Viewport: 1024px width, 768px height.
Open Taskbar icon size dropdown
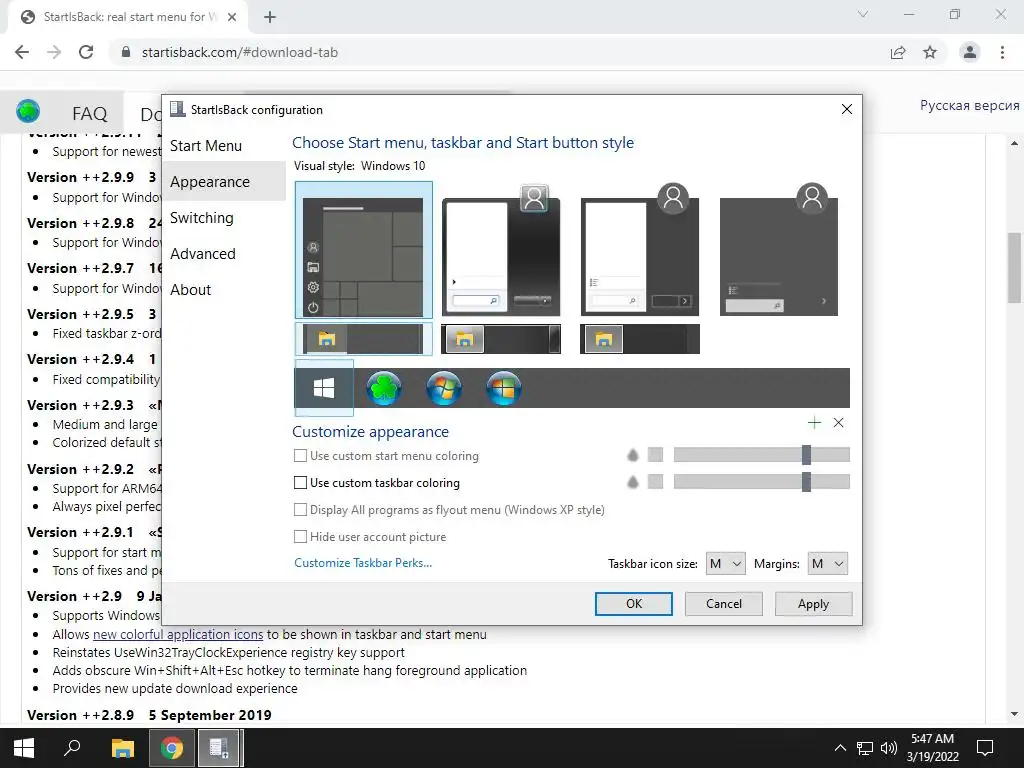(726, 564)
